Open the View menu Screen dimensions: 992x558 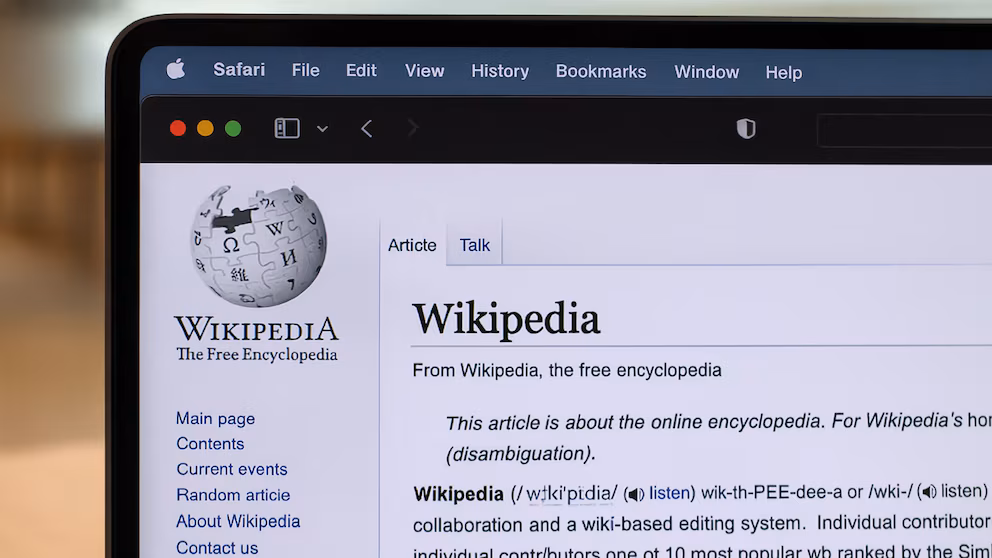coord(425,71)
